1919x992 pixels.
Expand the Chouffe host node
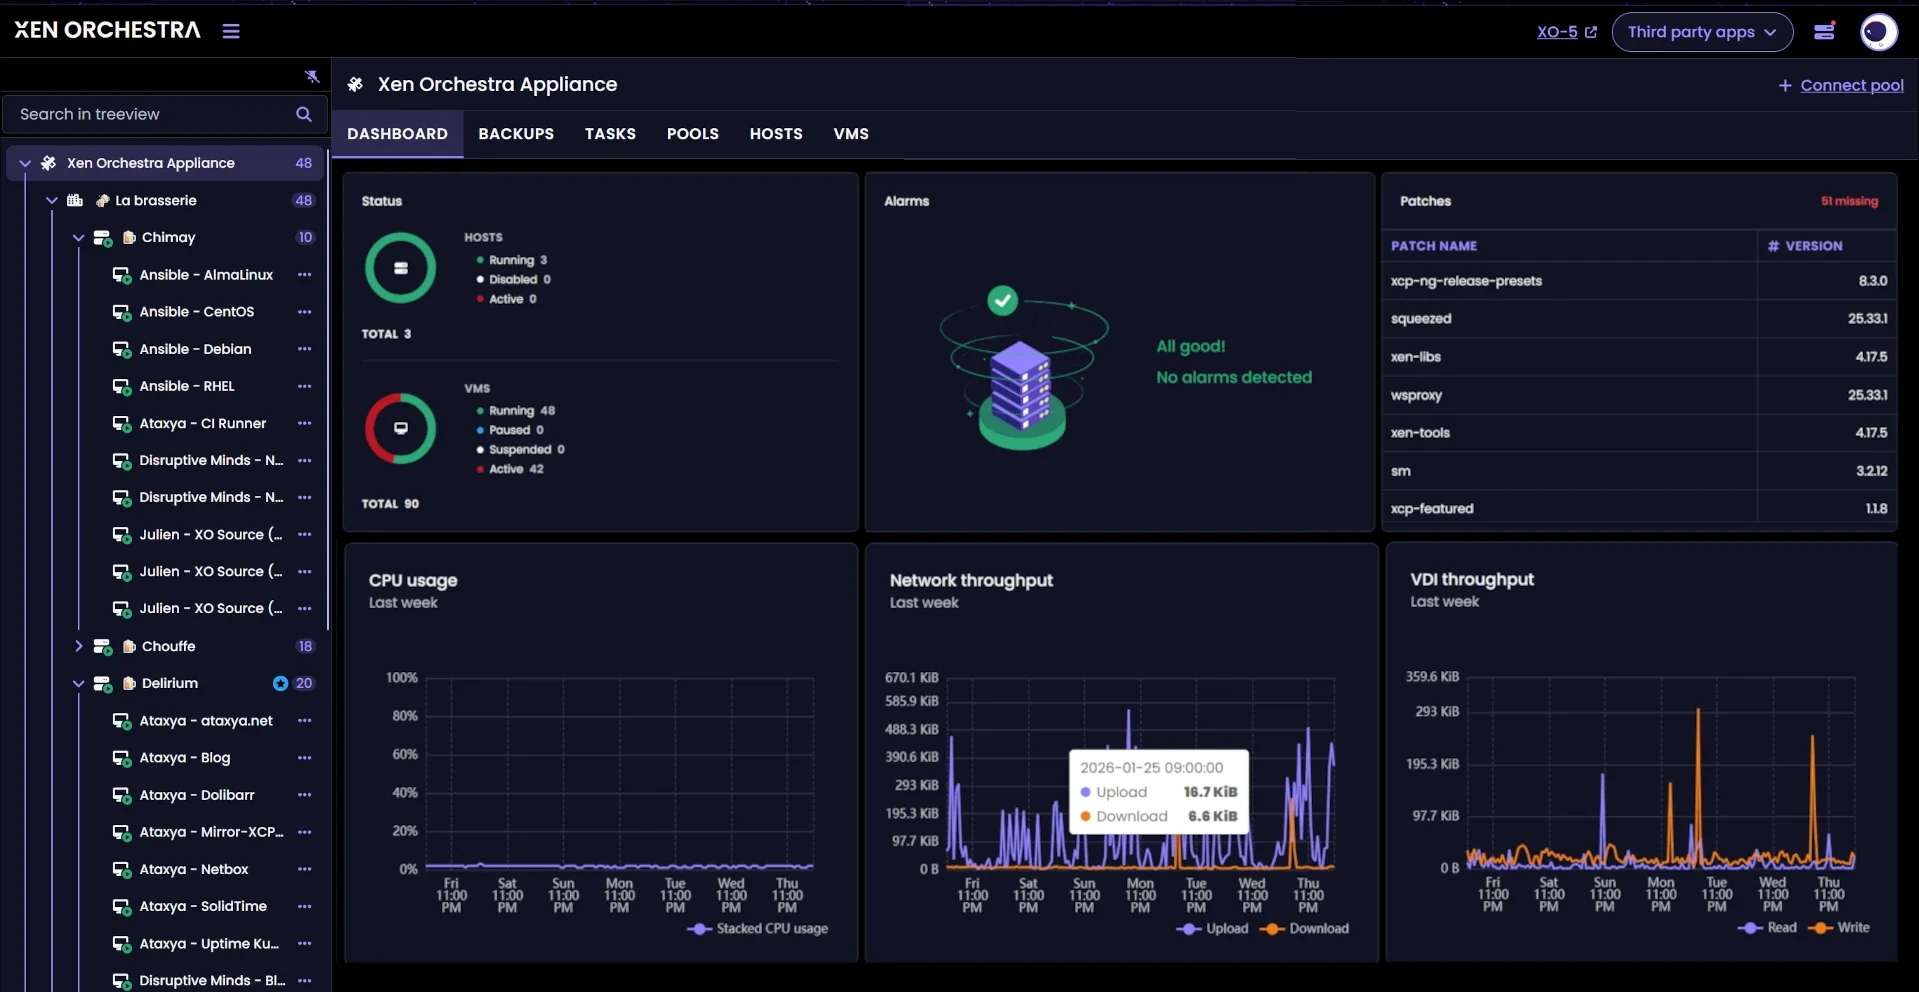pos(78,647)
